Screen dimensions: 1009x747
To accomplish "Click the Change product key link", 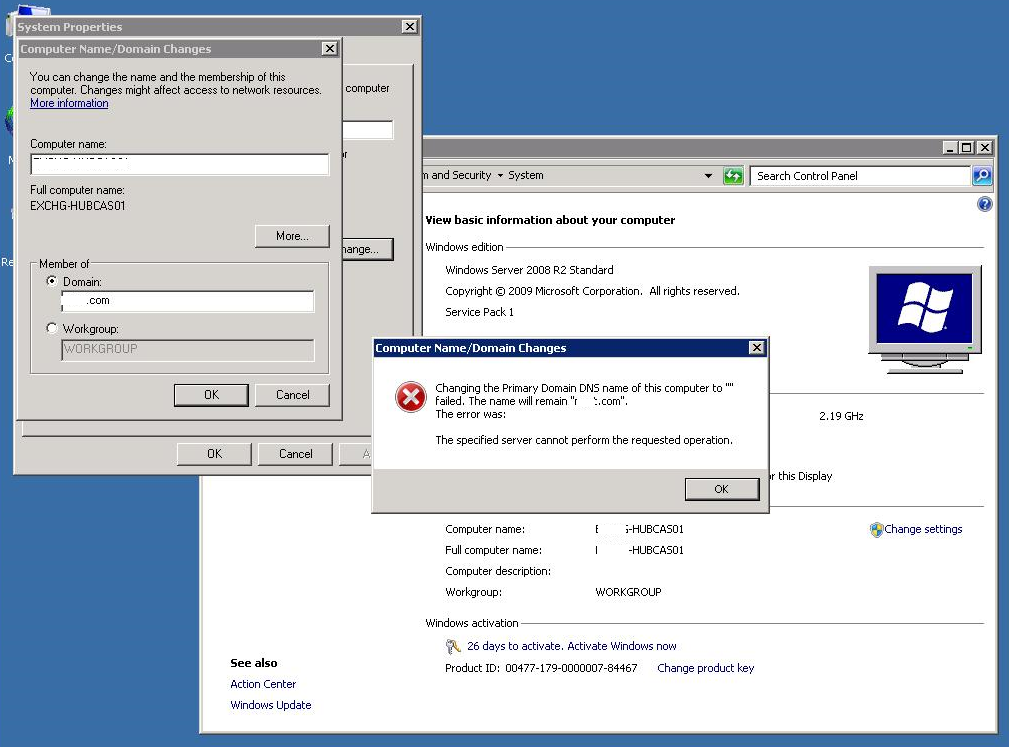I will [x=705, y=668].
